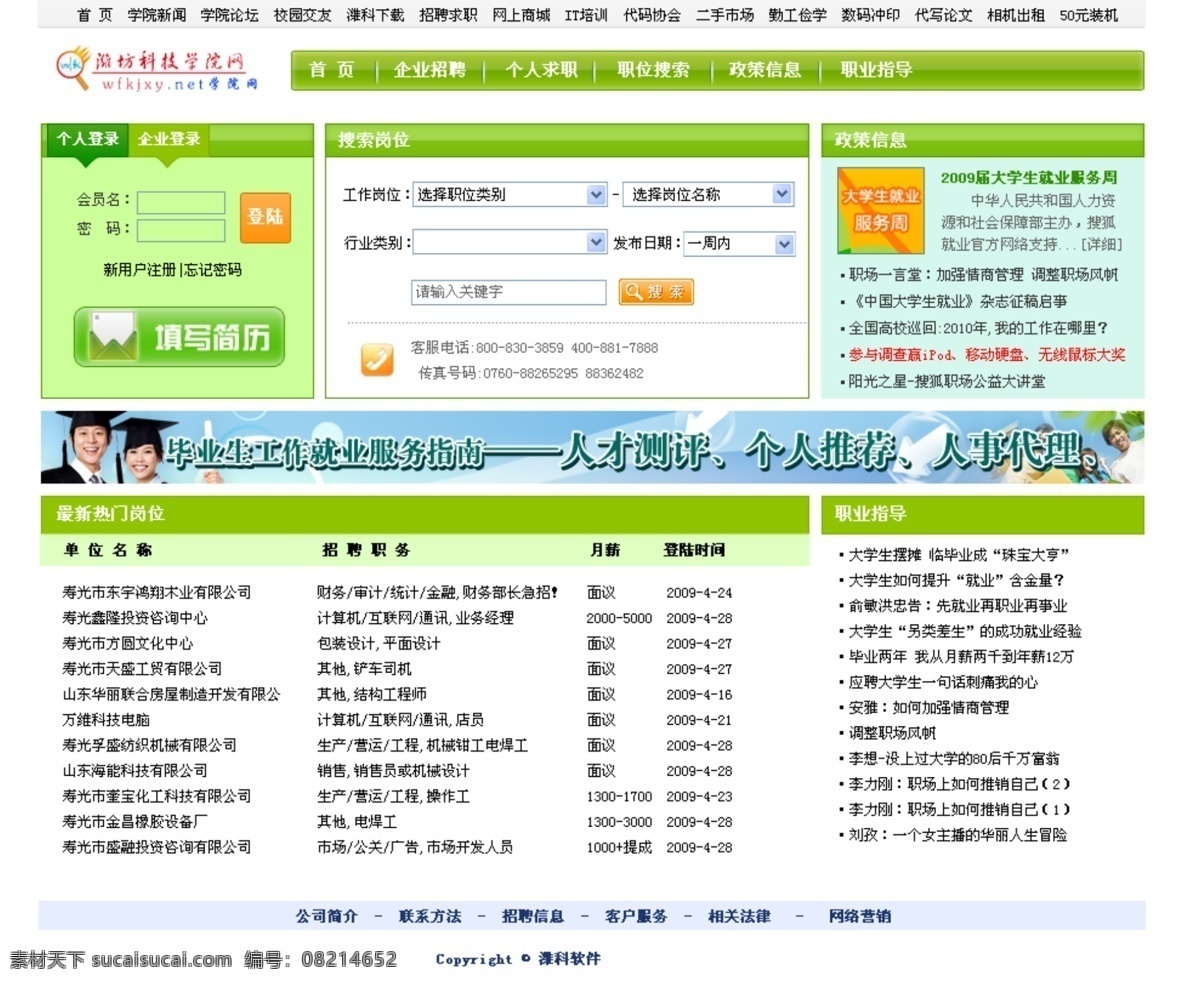Click the 请输入关键字 search field

pos(509,292)
